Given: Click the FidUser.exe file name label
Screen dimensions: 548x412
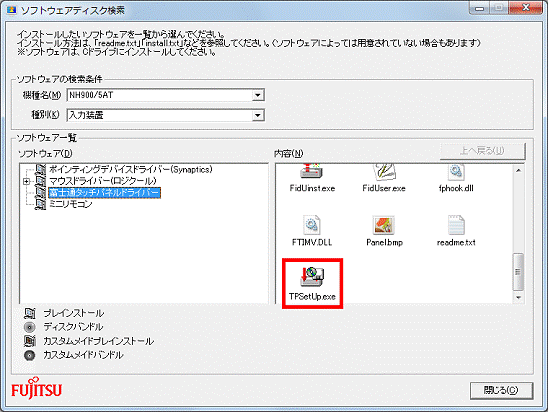Looking at the screenshot, I should pyautogui.click(x=384, y=188).
